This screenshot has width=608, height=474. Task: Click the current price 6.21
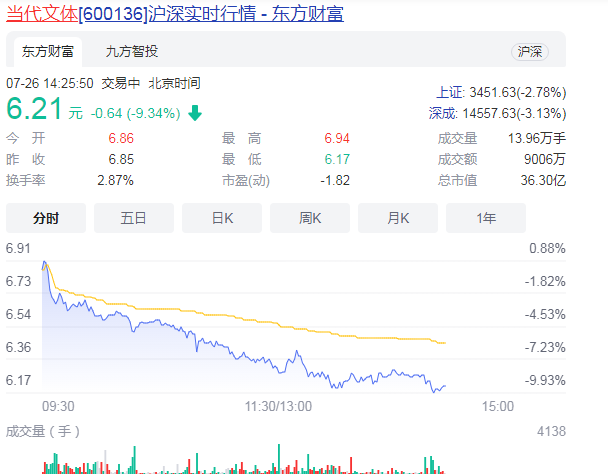[x=36, y=108]
